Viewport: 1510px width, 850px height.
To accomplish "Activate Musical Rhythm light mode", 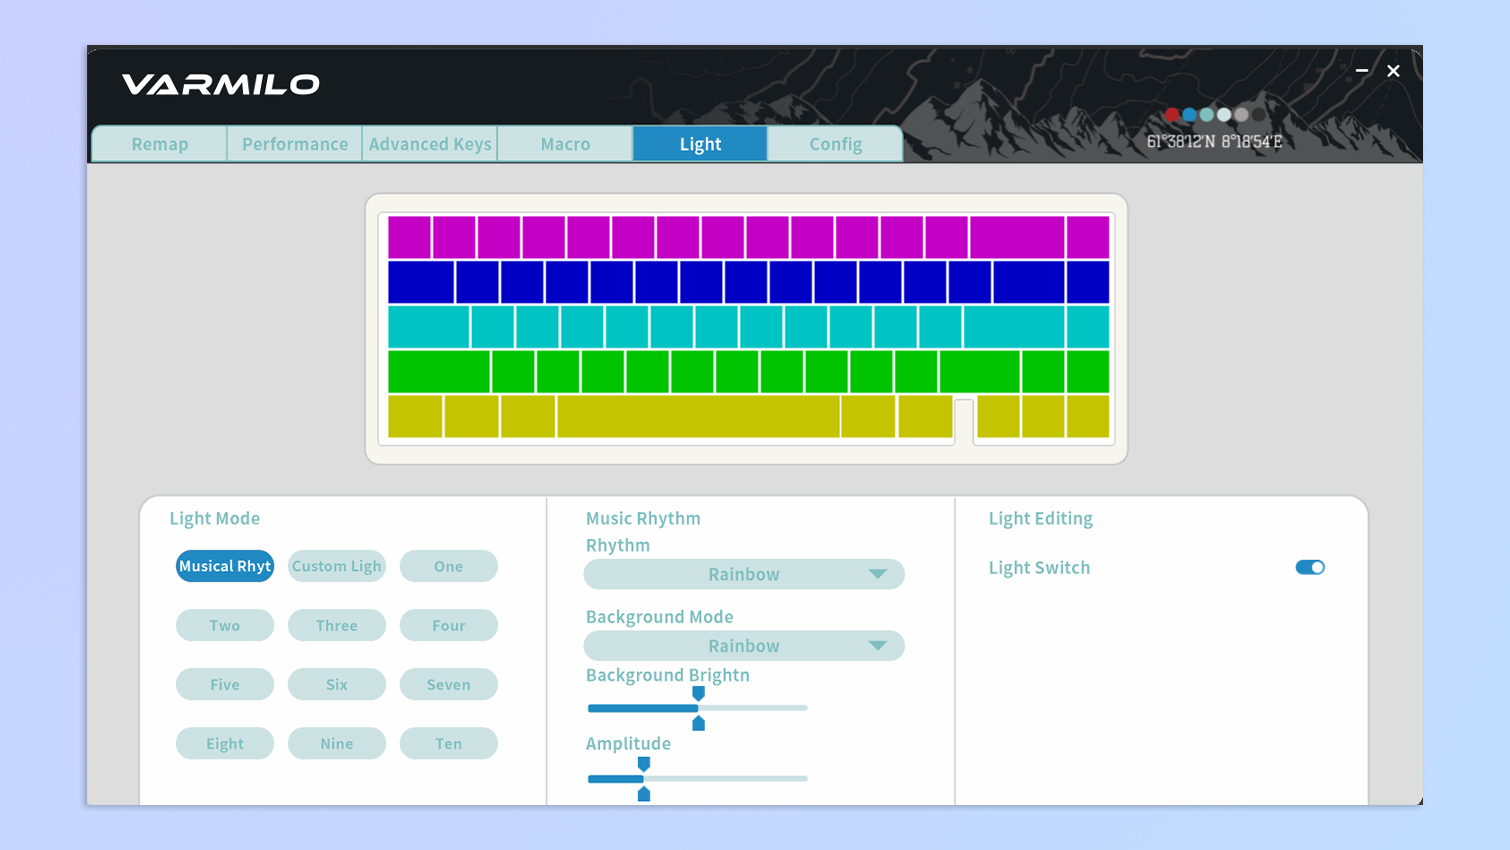I will click(x=225, y=566).
